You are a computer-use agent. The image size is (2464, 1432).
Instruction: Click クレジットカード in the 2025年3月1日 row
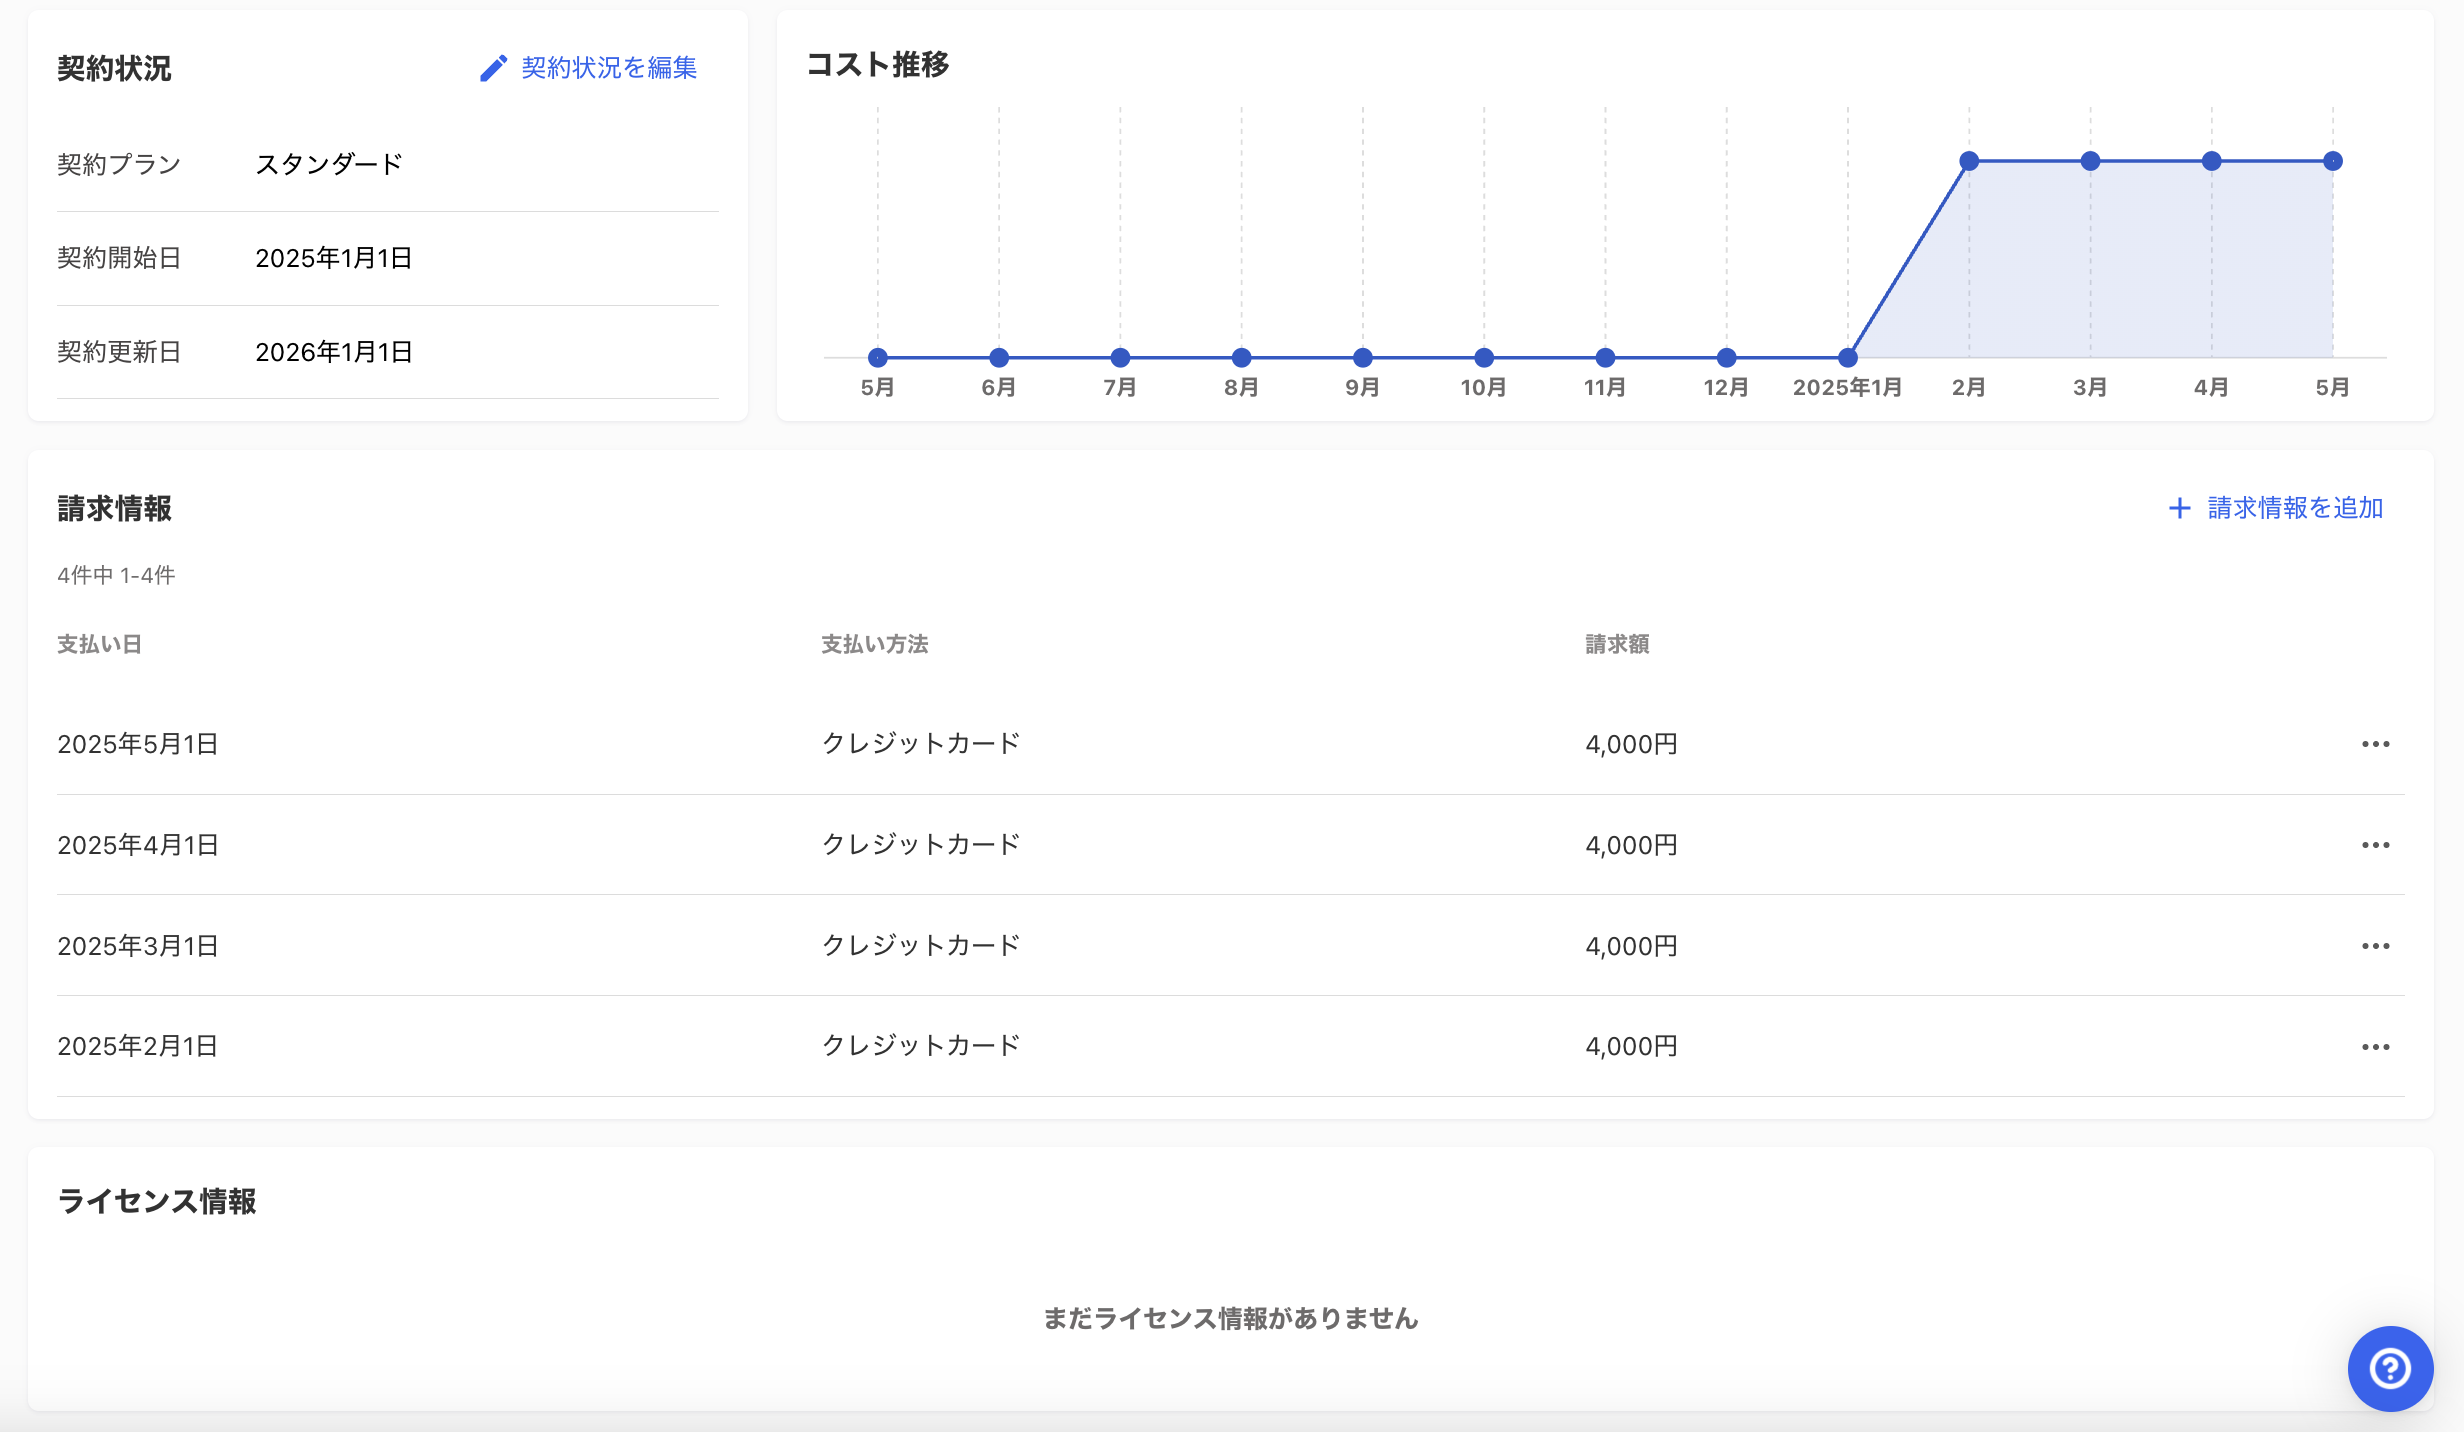point(921,945)
